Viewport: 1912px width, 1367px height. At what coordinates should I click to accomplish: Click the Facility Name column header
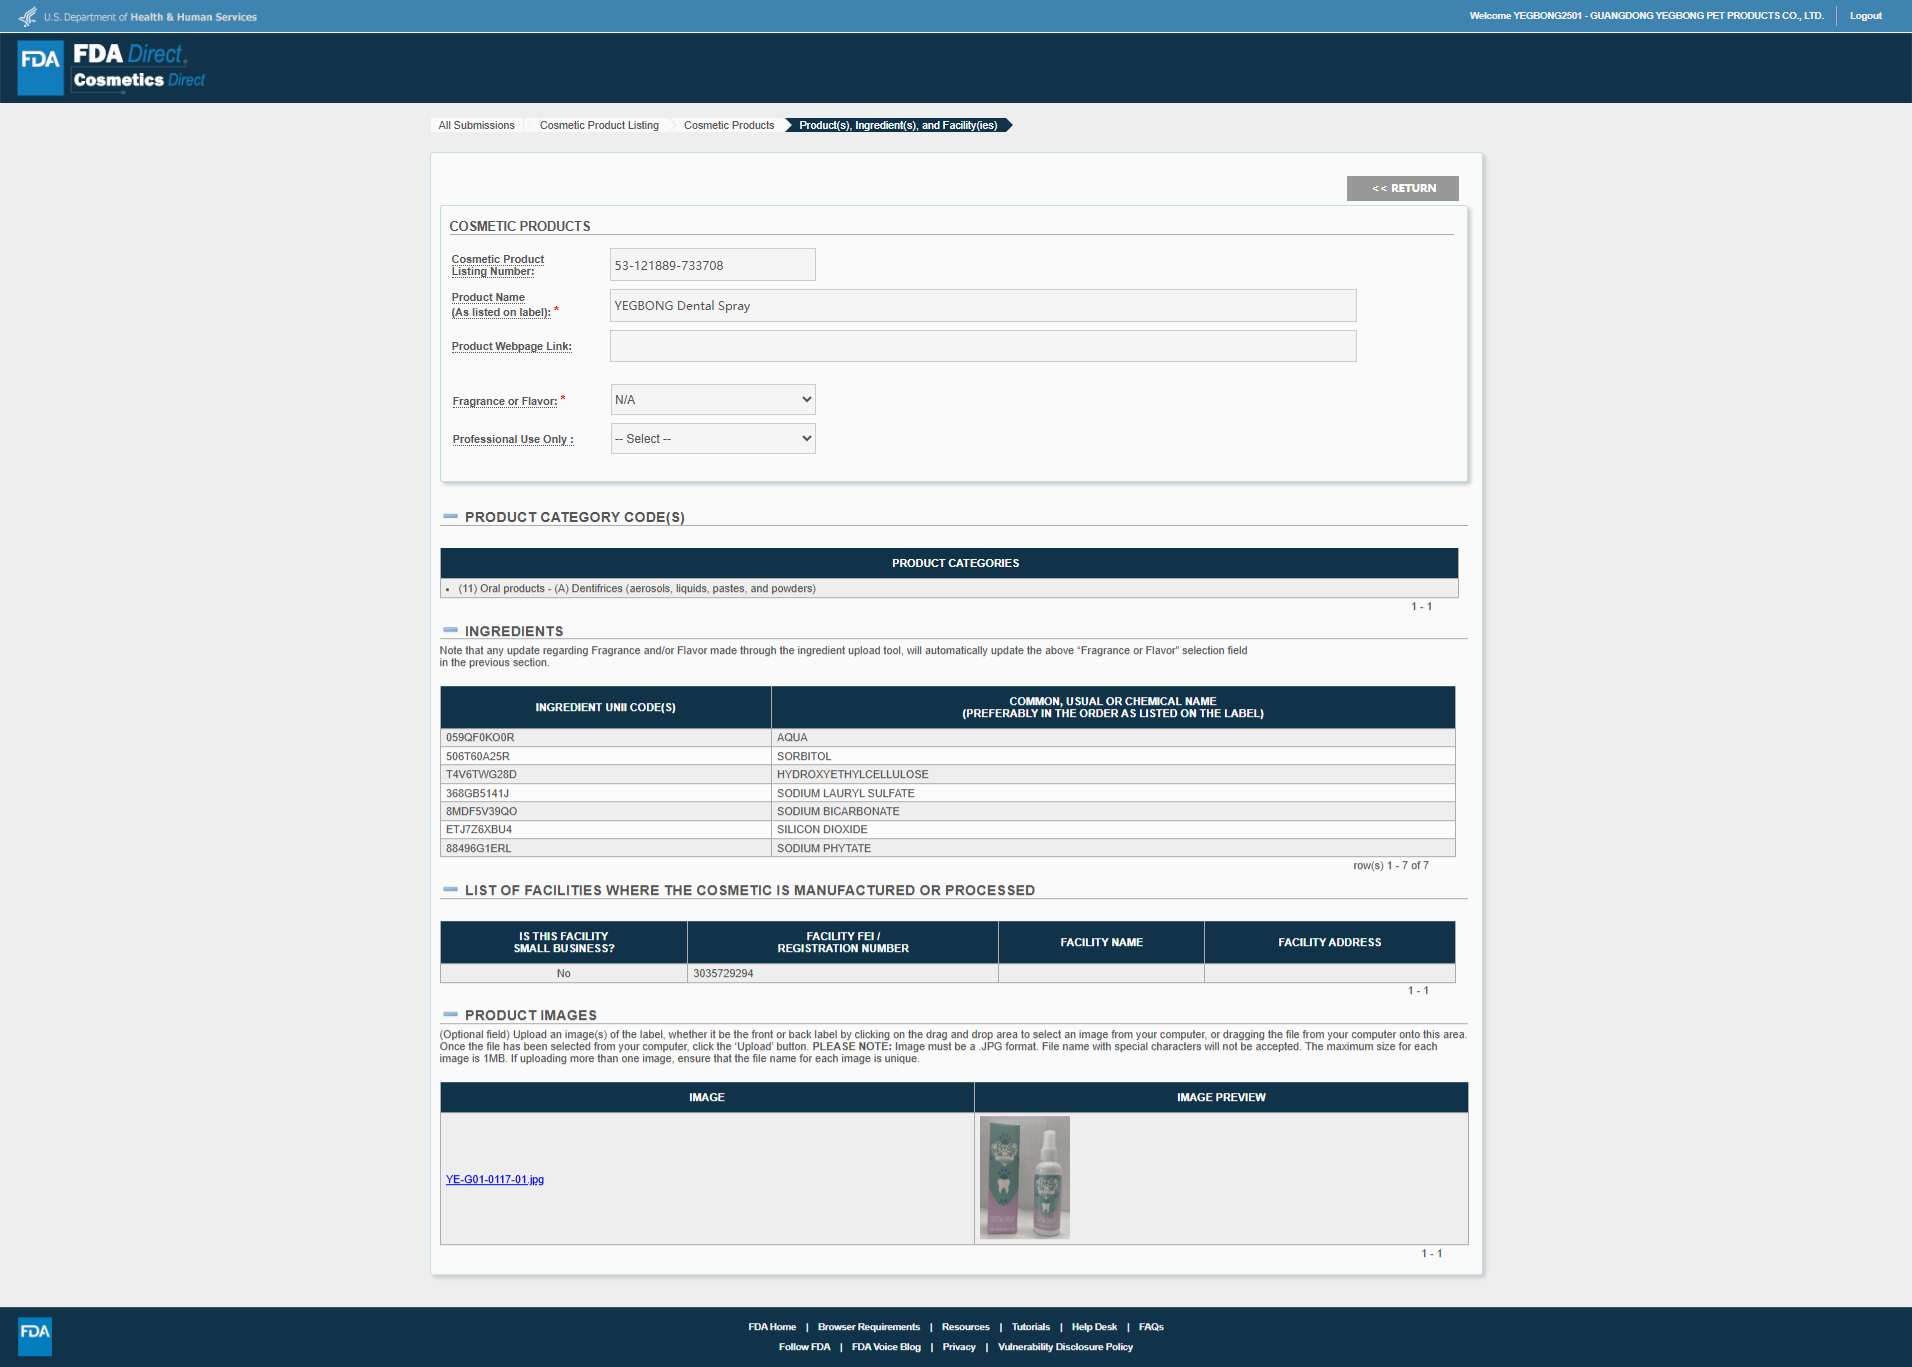tap(1101, 943)
